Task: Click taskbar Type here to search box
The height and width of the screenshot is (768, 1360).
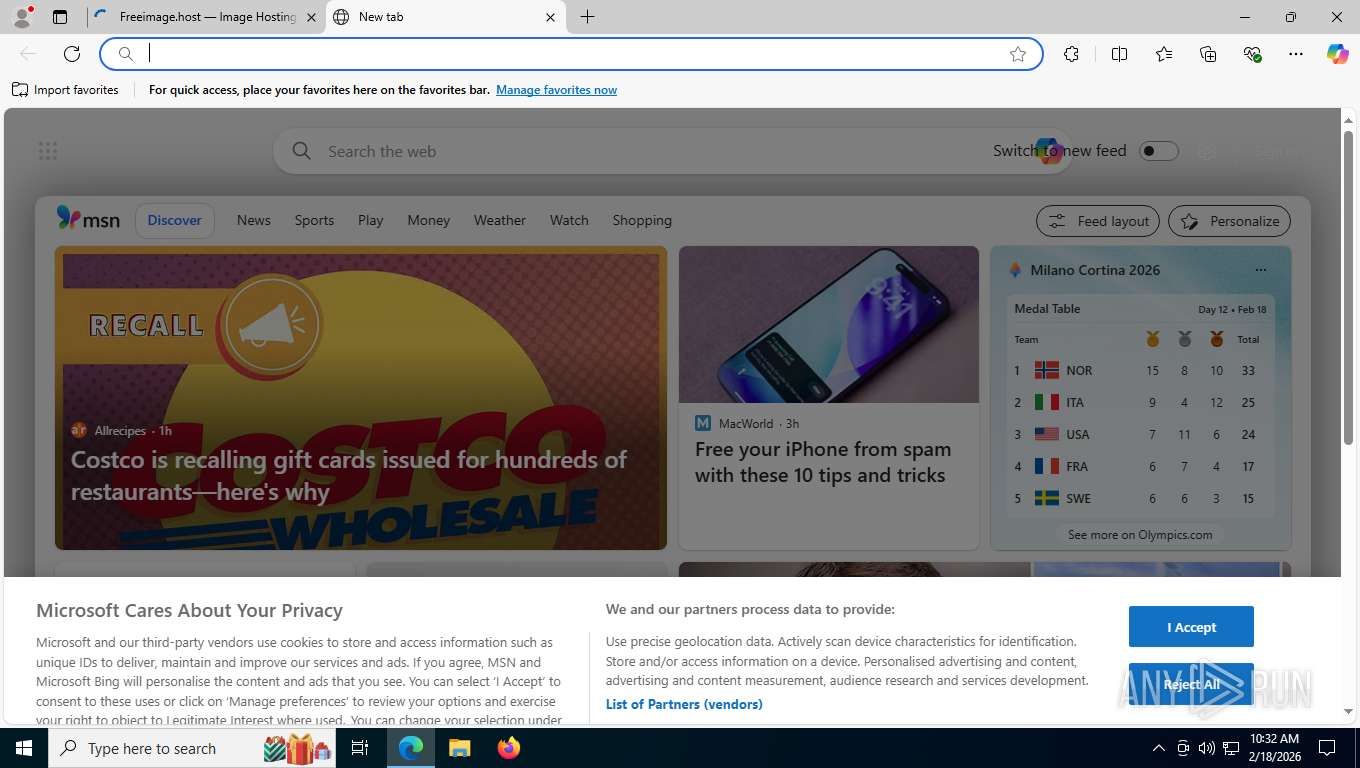Action: point(192,748)
